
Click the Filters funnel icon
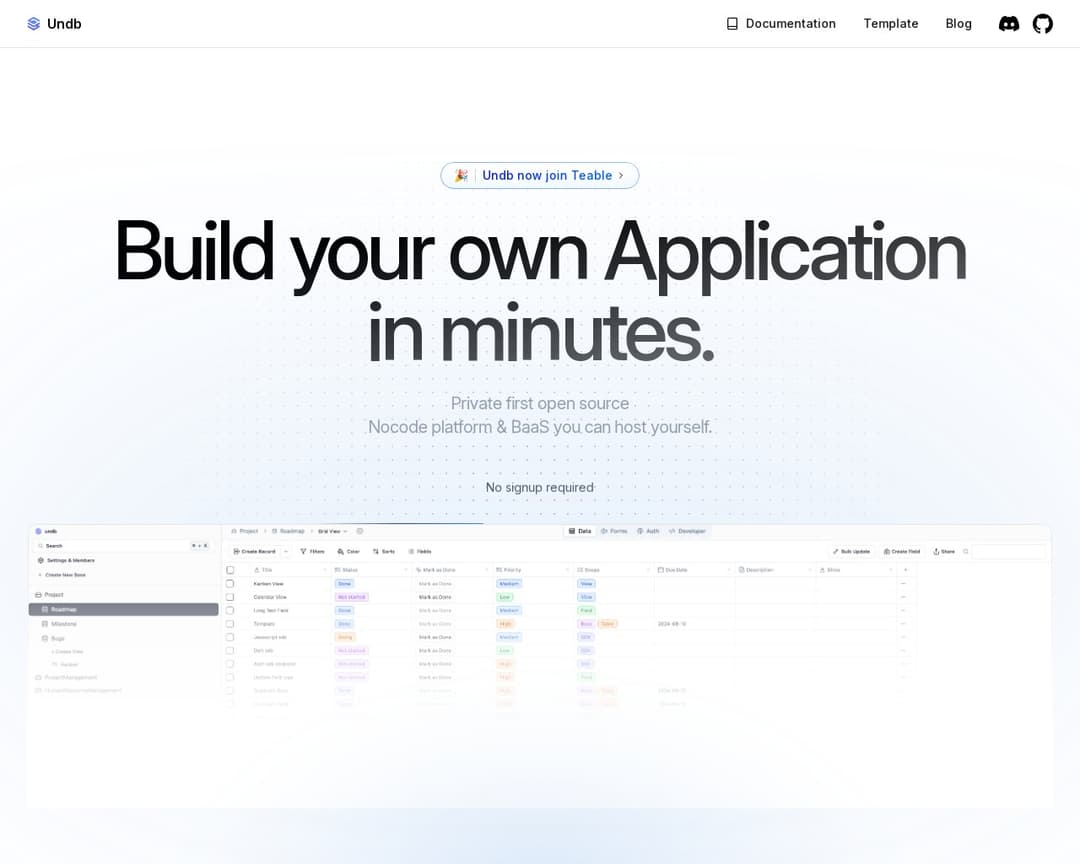click(x=303, y=551)
